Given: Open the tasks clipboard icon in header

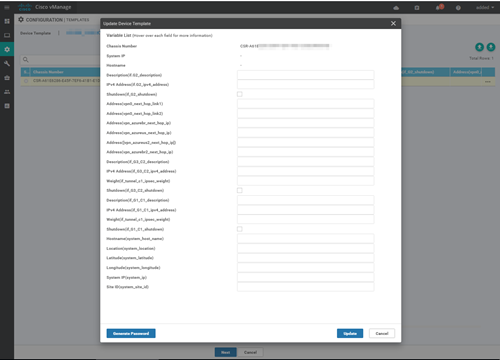Looking at the screenshot, I should pos(417,8).
